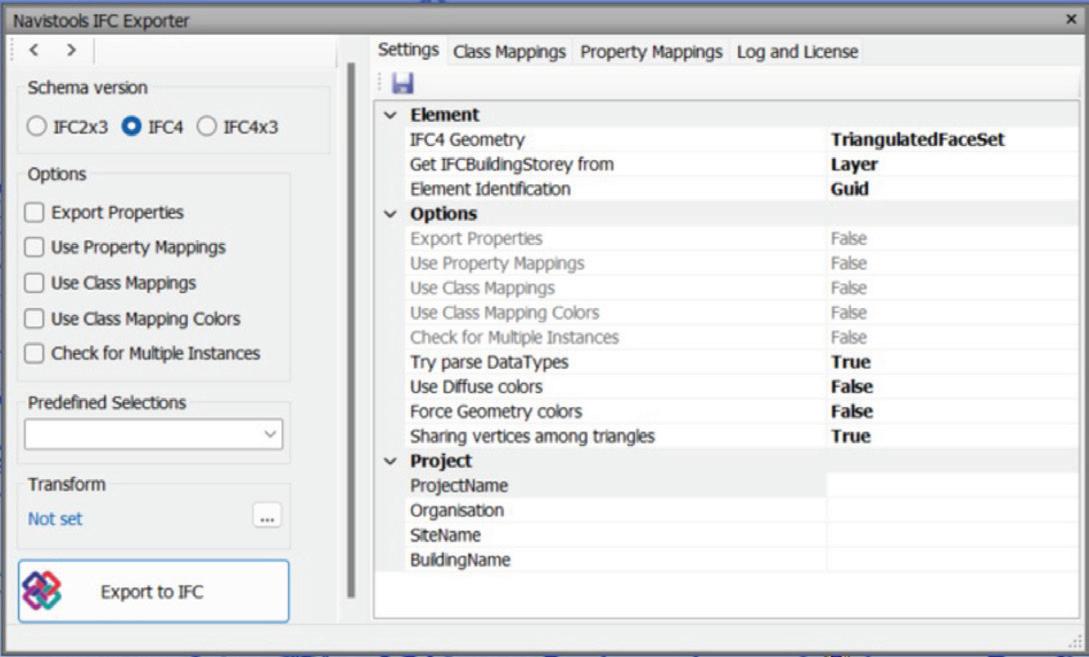Switch to the Property Mappings tab

point(651,52)
